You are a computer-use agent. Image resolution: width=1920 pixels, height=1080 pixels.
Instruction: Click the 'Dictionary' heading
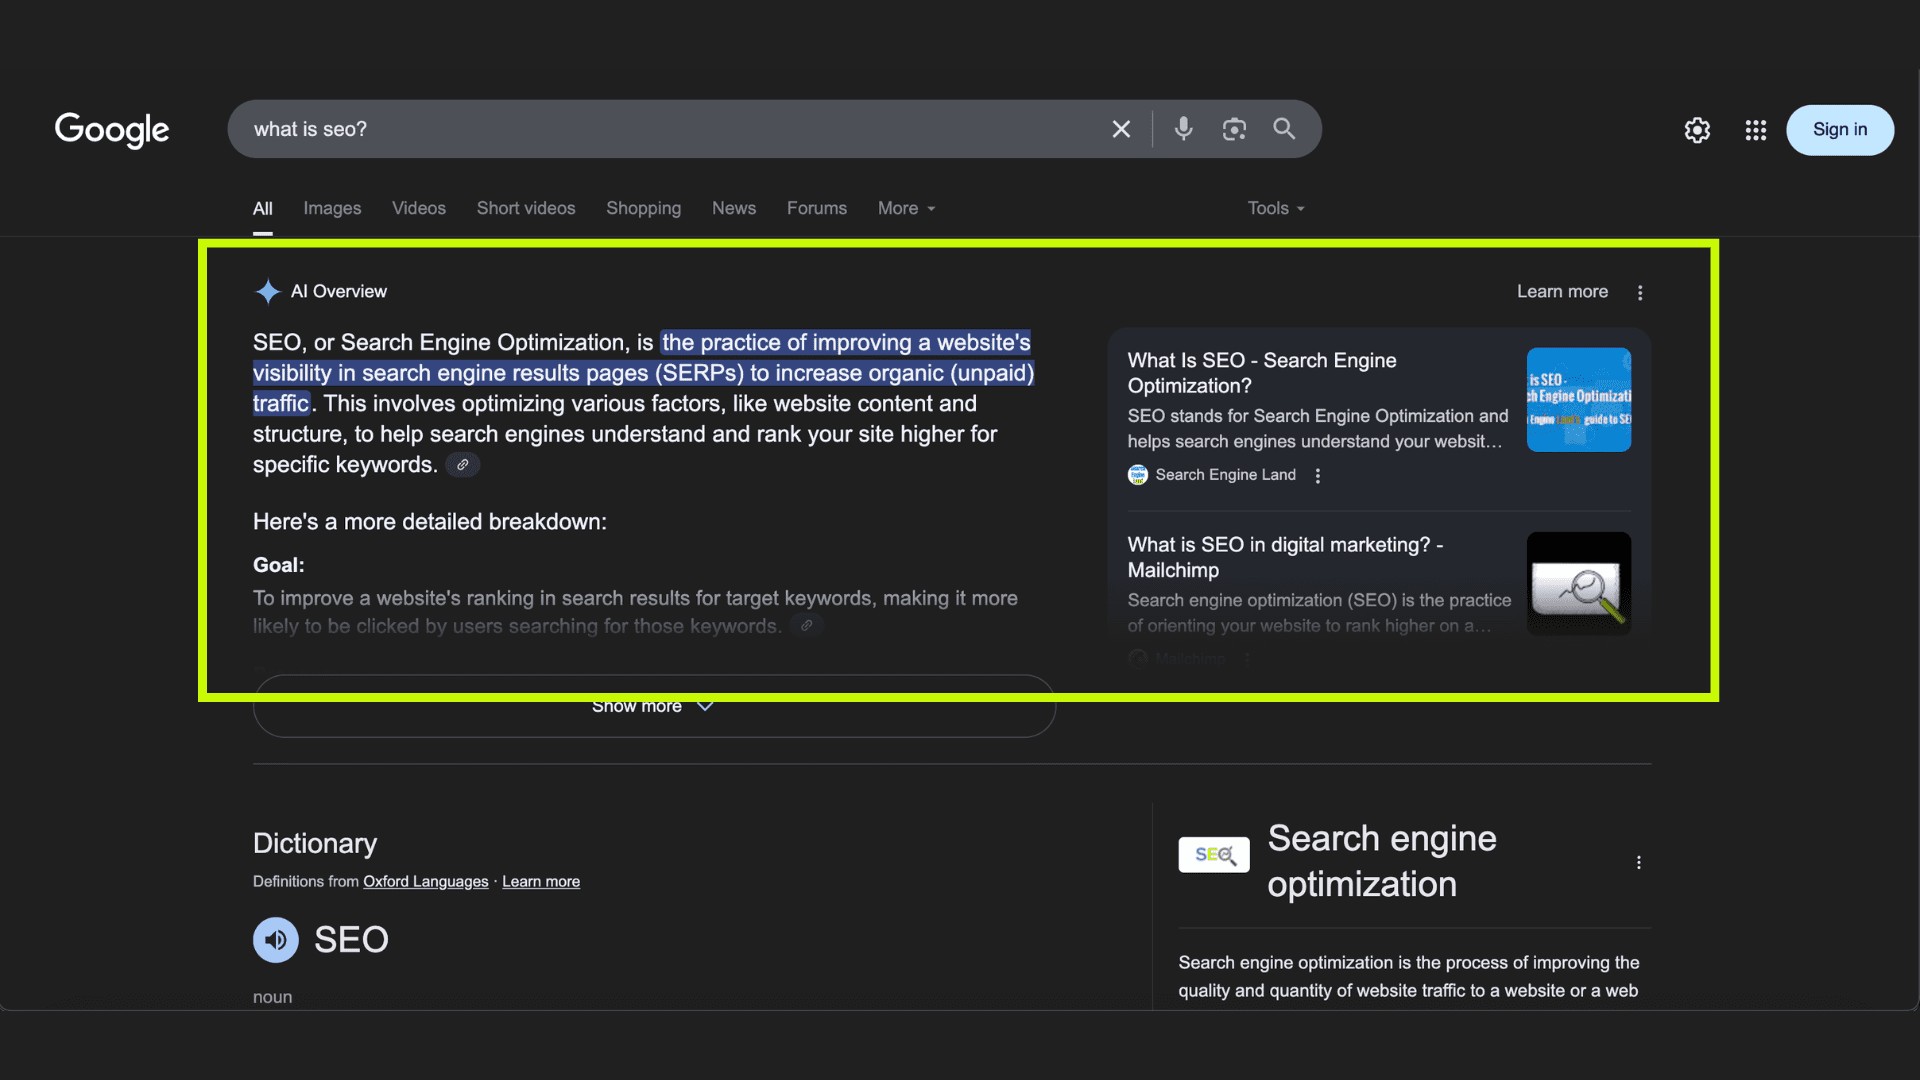pos(315,843)
